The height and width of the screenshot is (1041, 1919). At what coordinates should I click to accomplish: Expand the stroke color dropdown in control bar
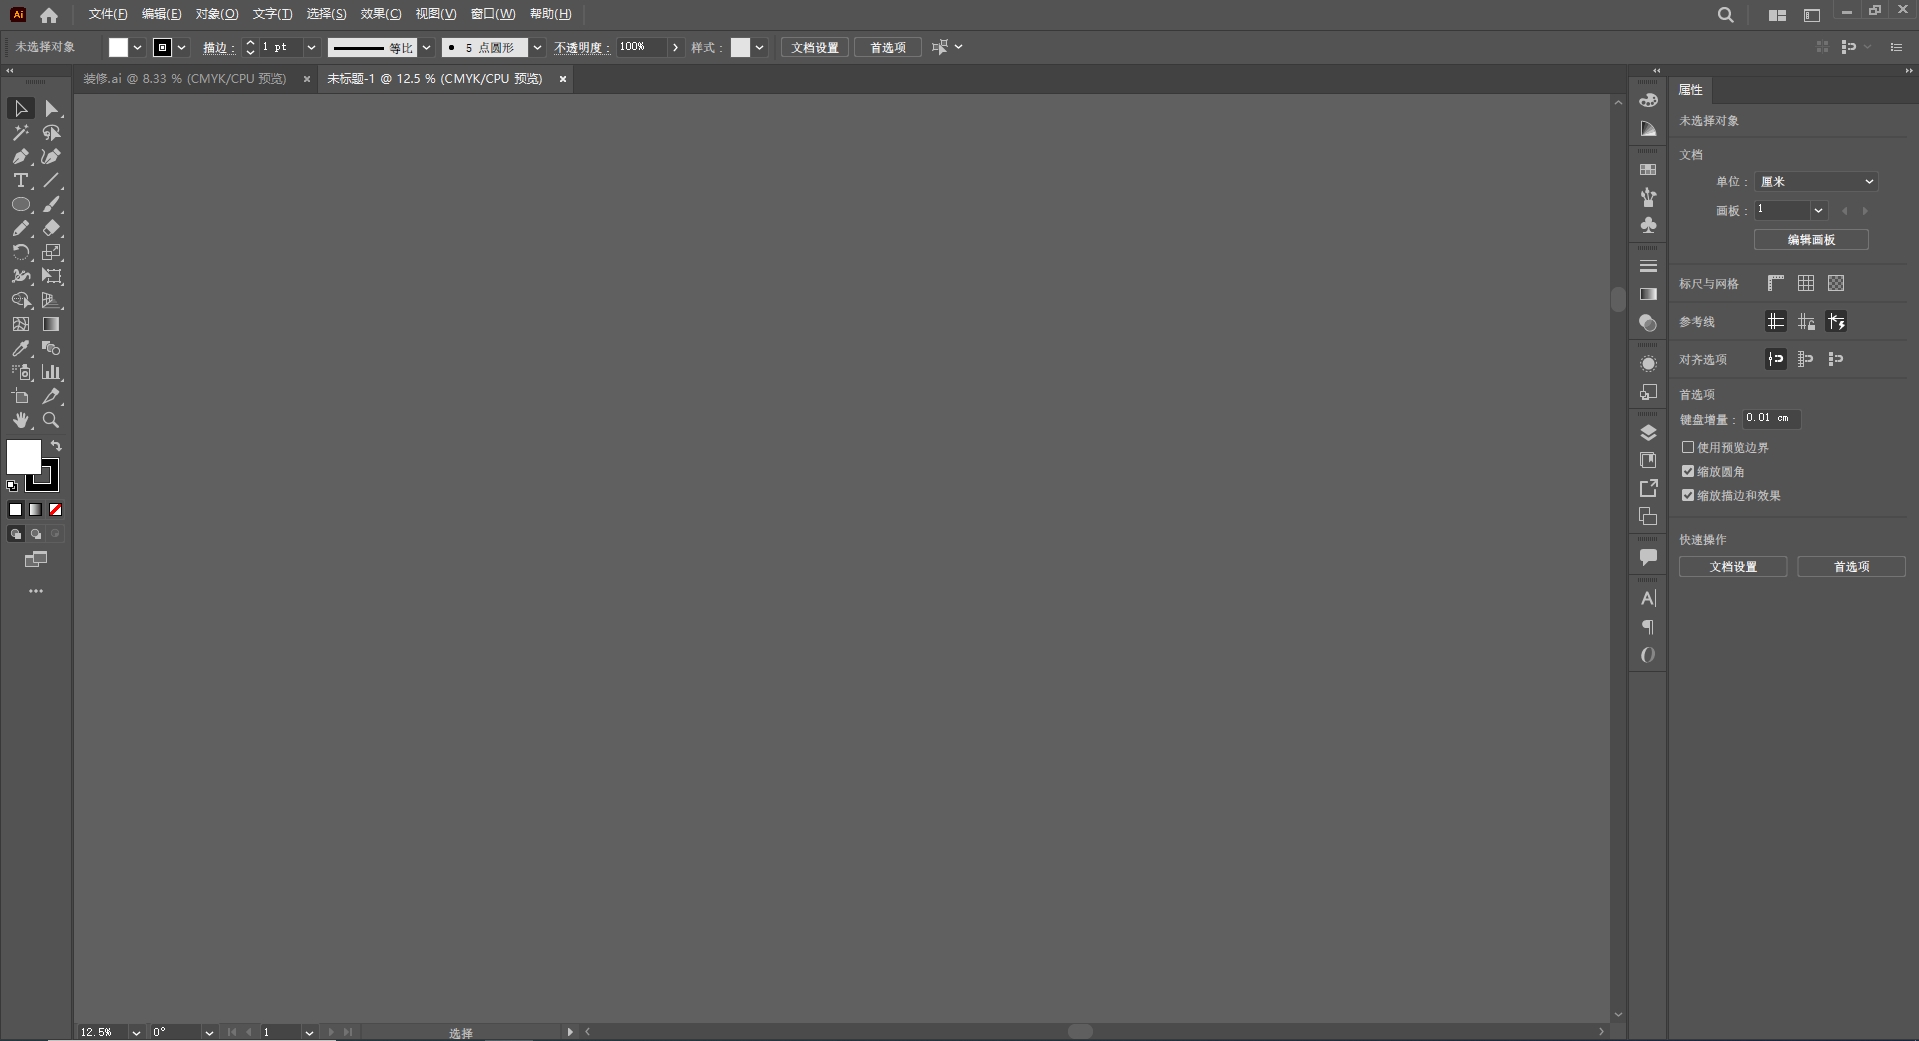pyautogui.click(x=181, y=47)
